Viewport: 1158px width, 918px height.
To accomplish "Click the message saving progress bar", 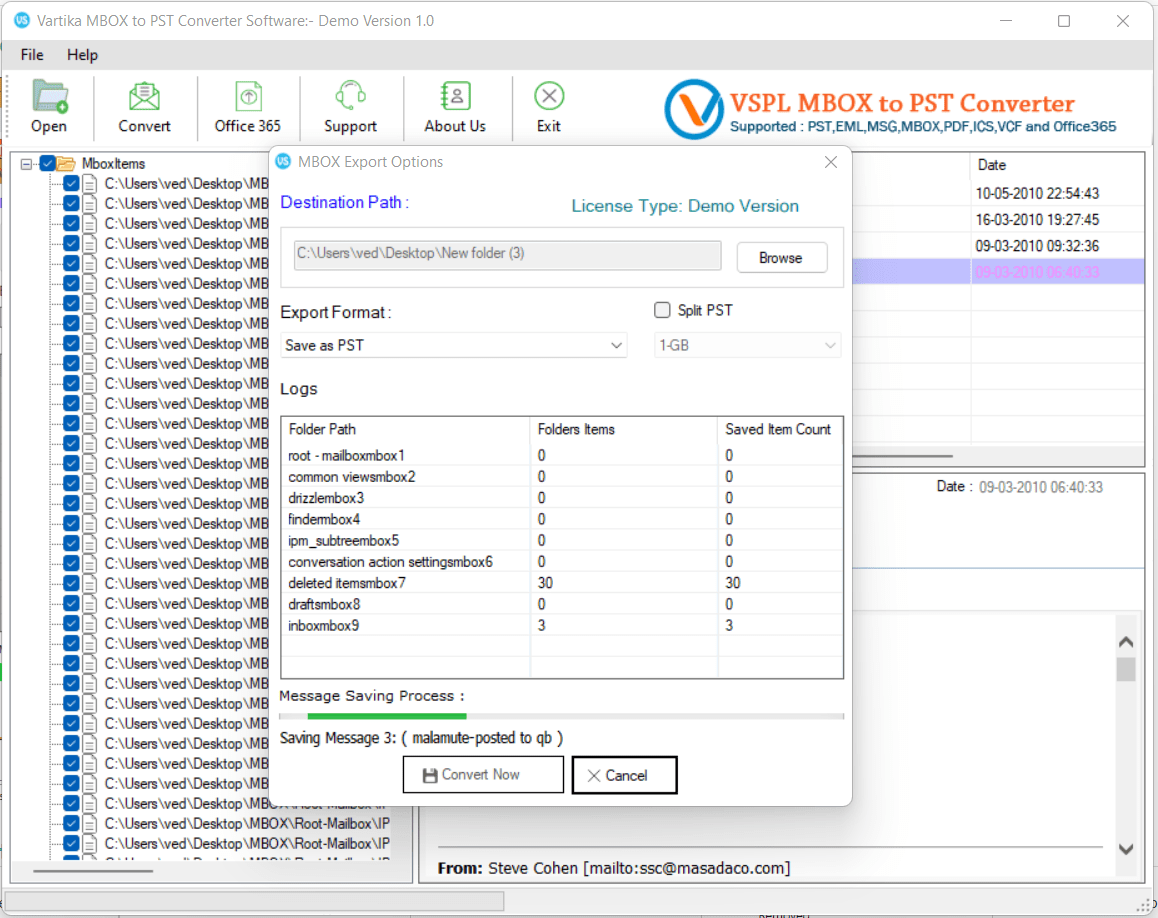I will tap(561, 716).
